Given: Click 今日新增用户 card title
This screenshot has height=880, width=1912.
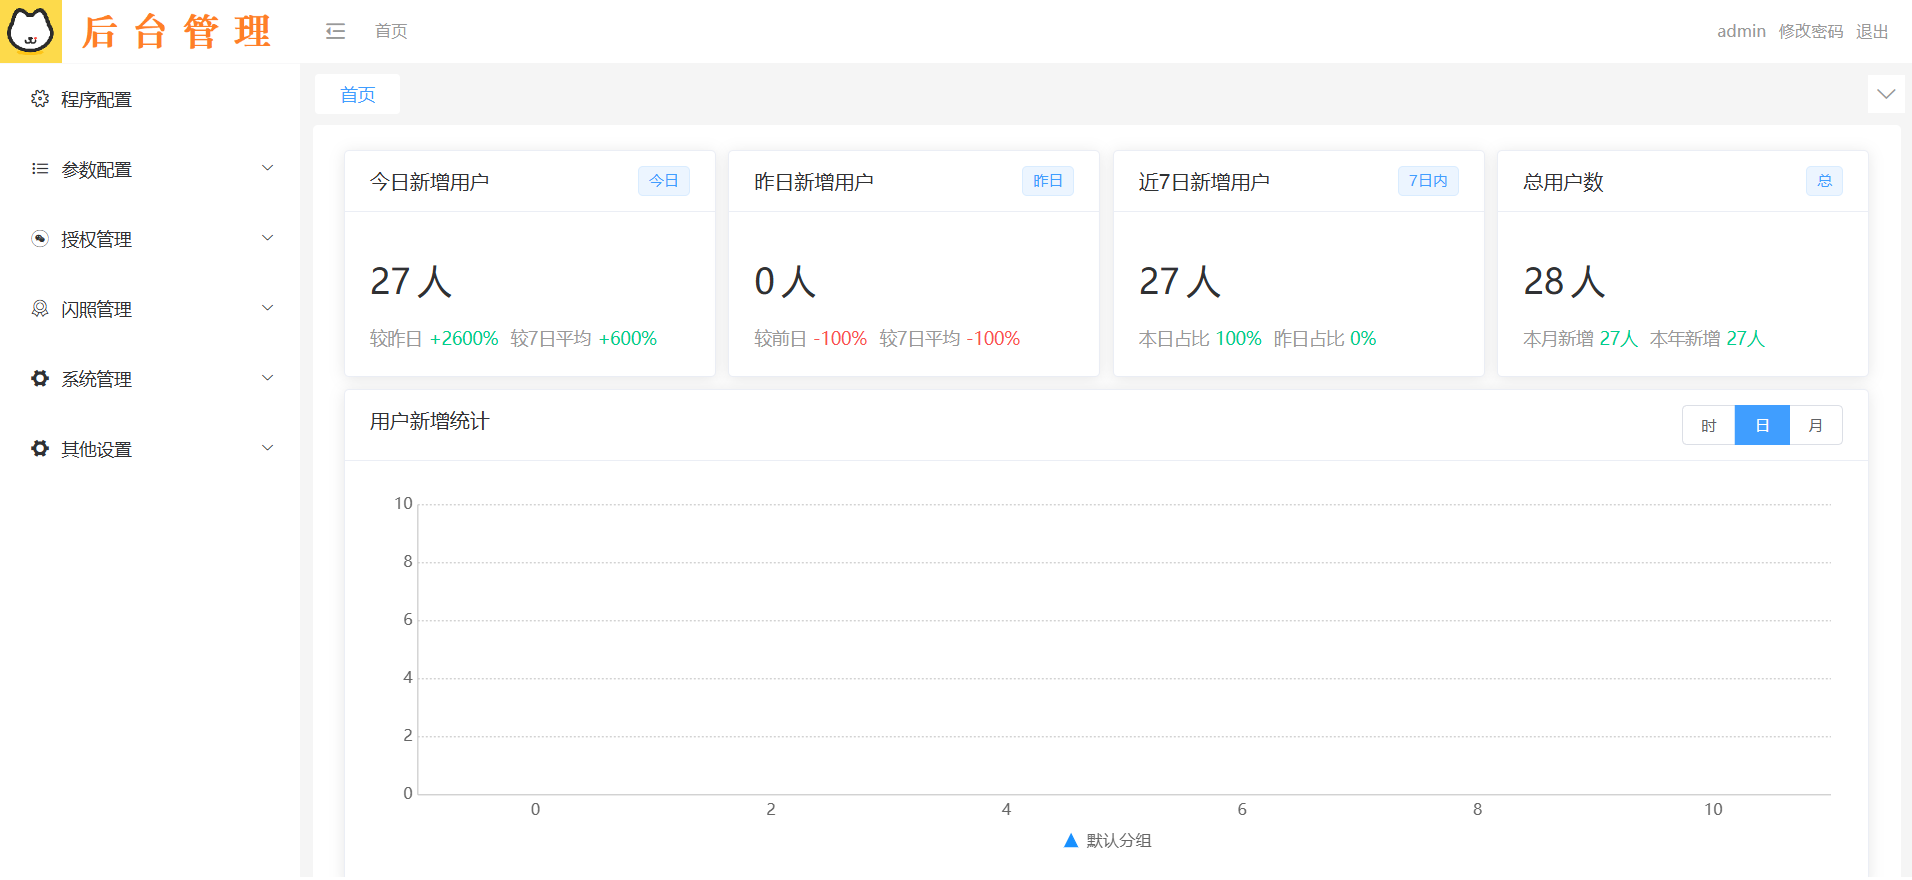Looking at the screenshot, I should pos(429,182).
